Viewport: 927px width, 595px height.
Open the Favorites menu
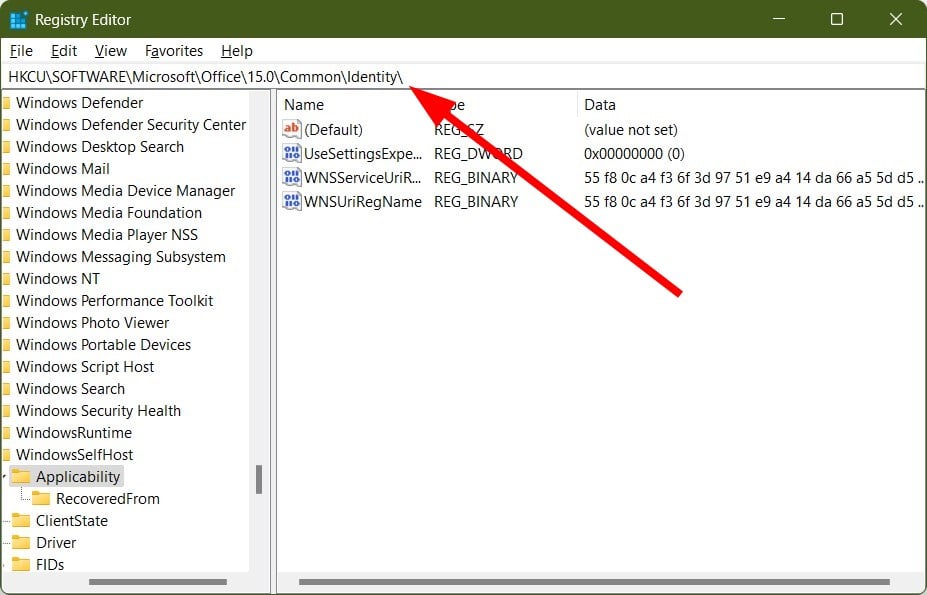point(174,51)
